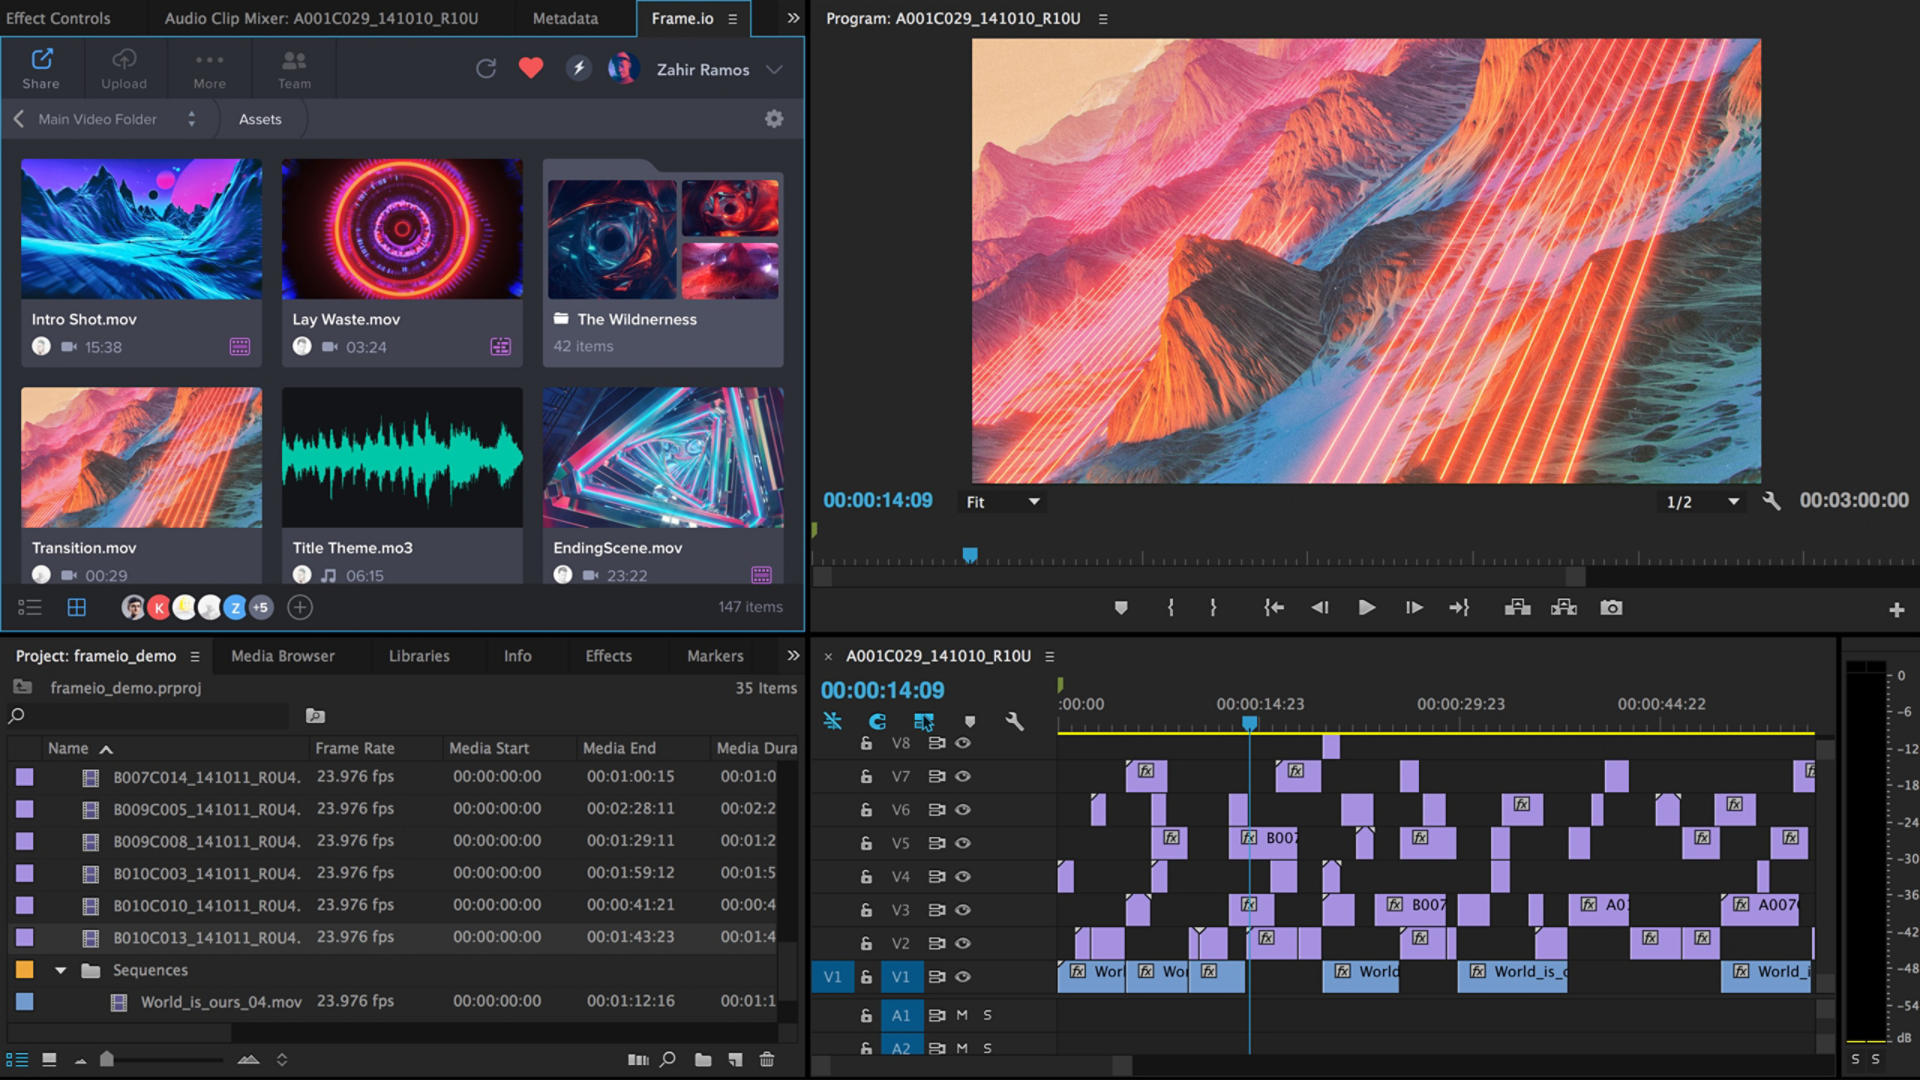Click the Share button in Frame.io panel
The height and width of the screenshot is (1080, 1920).
[40, 68]
